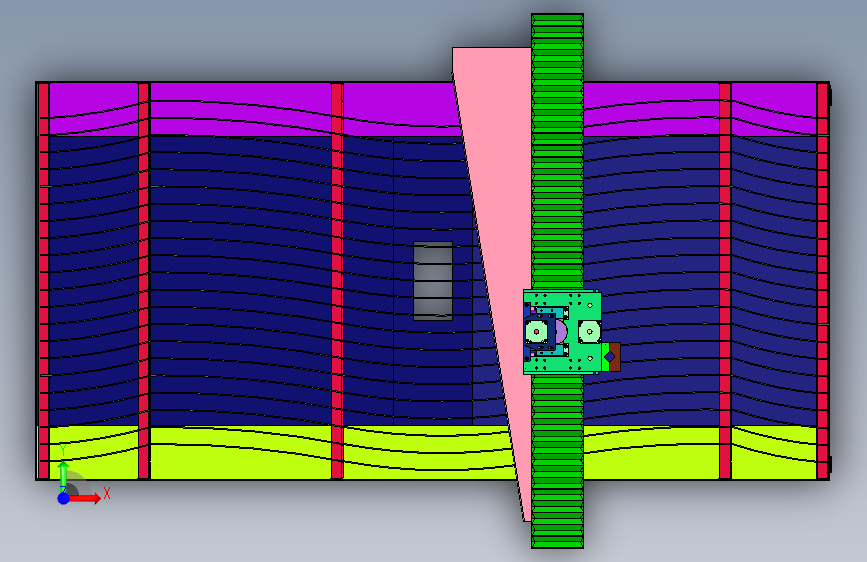Image resolution: width=867 pixels, height=562 pixels.
Task: Select the brown block beside the carriage
Action: click(615, 357)
